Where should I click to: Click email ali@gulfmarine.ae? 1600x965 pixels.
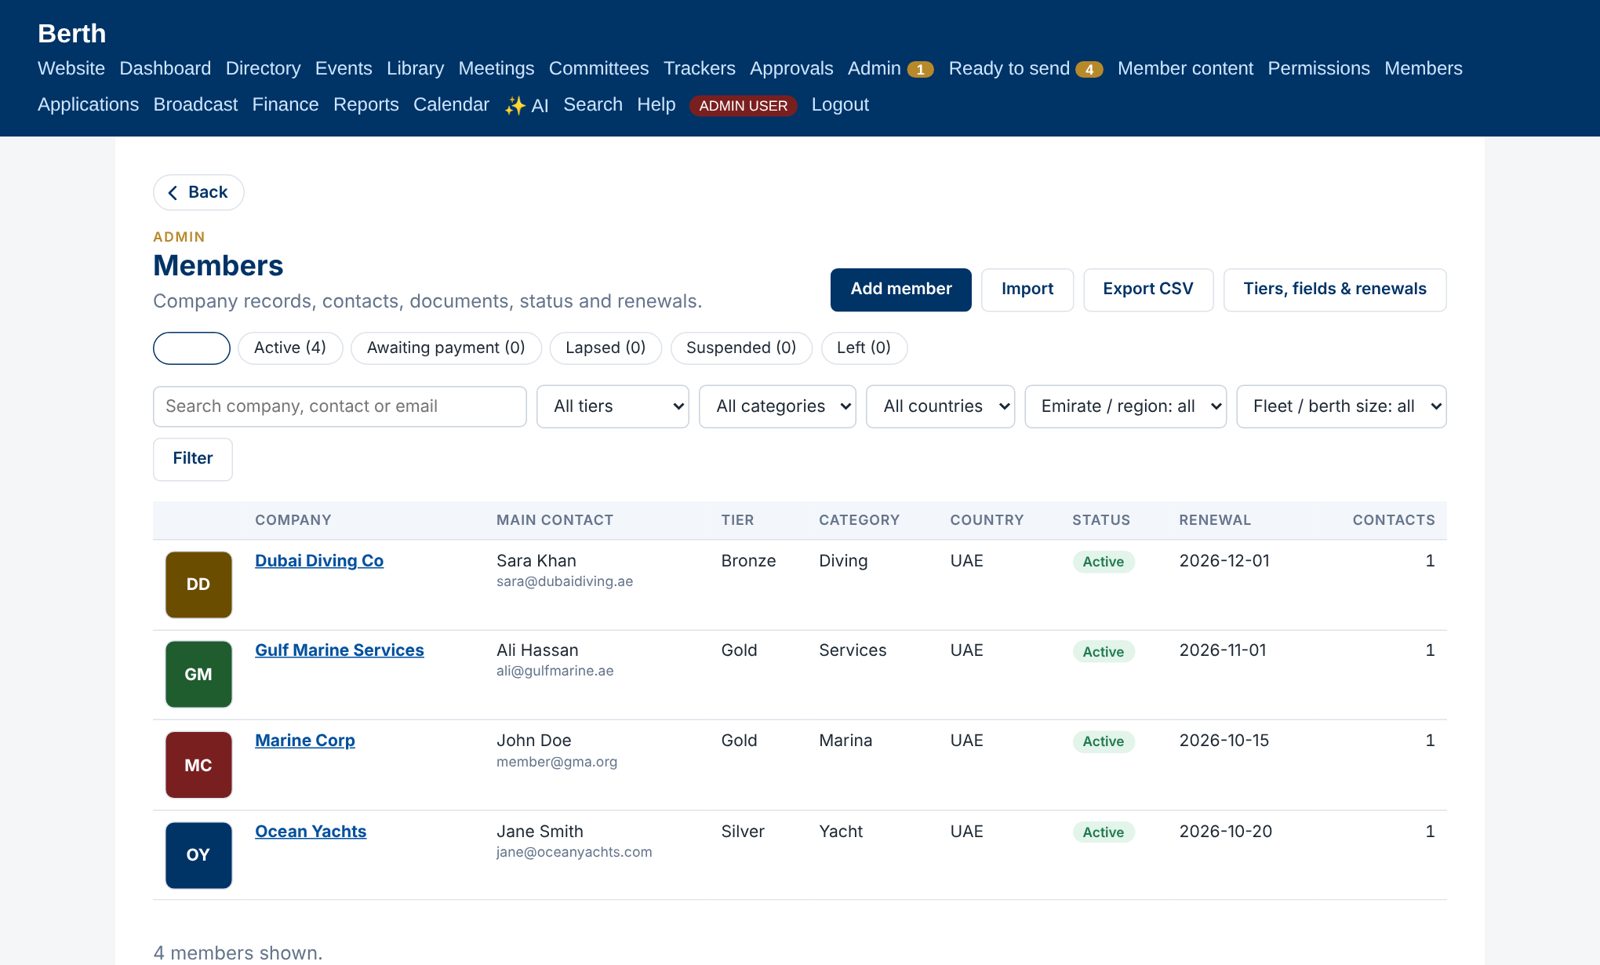point(555,671)
